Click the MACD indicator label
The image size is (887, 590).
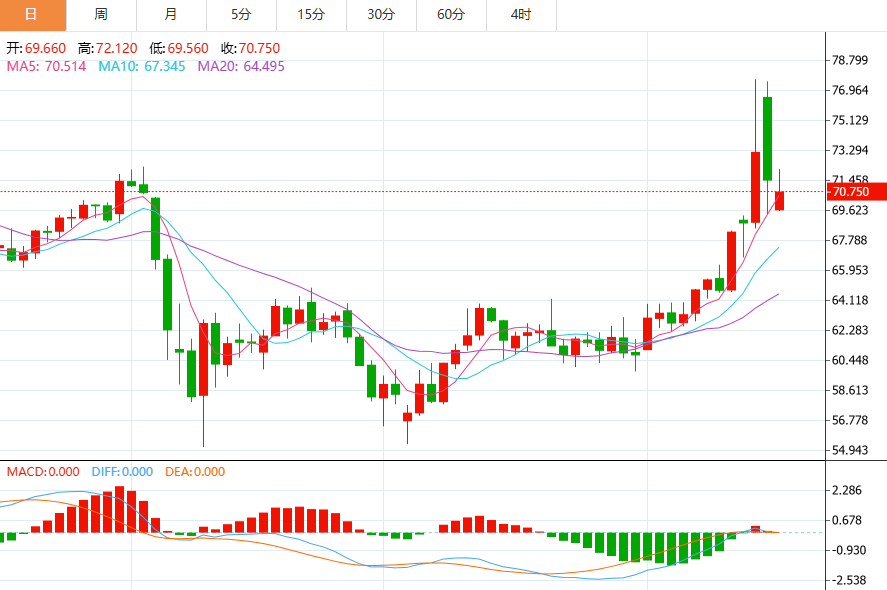click(43, 472)
